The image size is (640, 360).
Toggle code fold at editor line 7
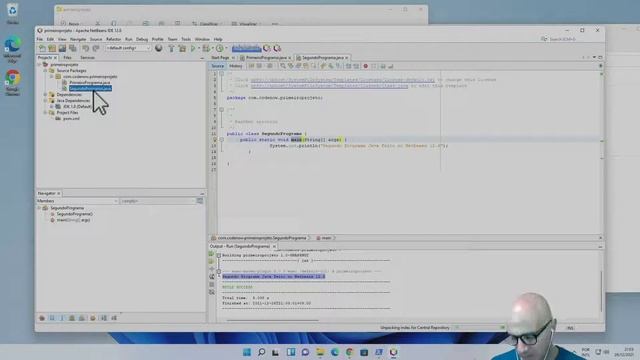click(222, 109)
